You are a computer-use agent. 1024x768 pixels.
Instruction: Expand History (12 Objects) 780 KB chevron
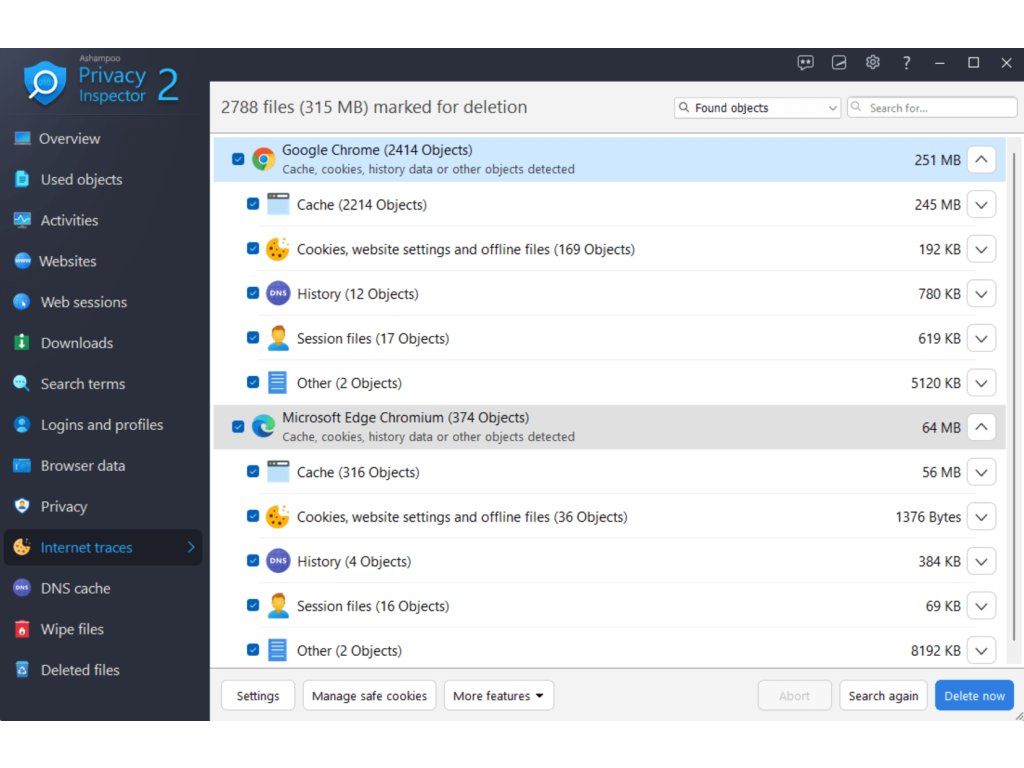pyautogui.click(x=981, y=294)
